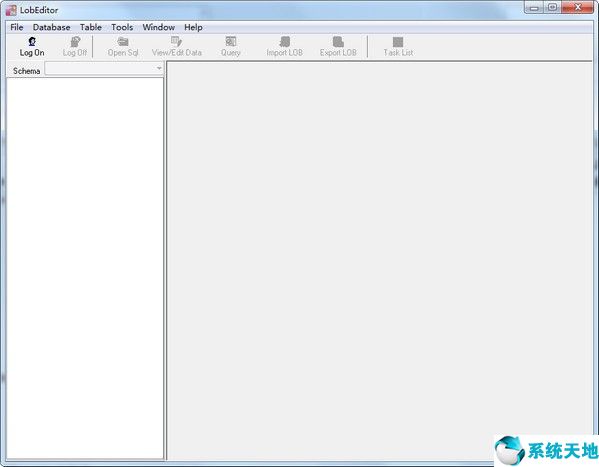Open the View/Edit Data tool
599x467 pixels.
click(176, 42)
